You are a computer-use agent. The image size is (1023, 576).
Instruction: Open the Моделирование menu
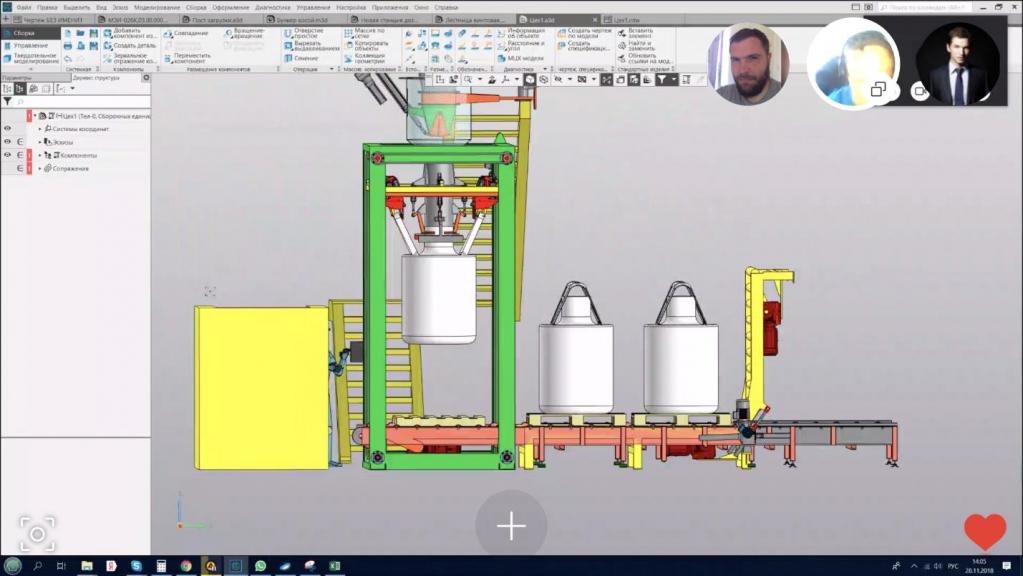[157, 7]
